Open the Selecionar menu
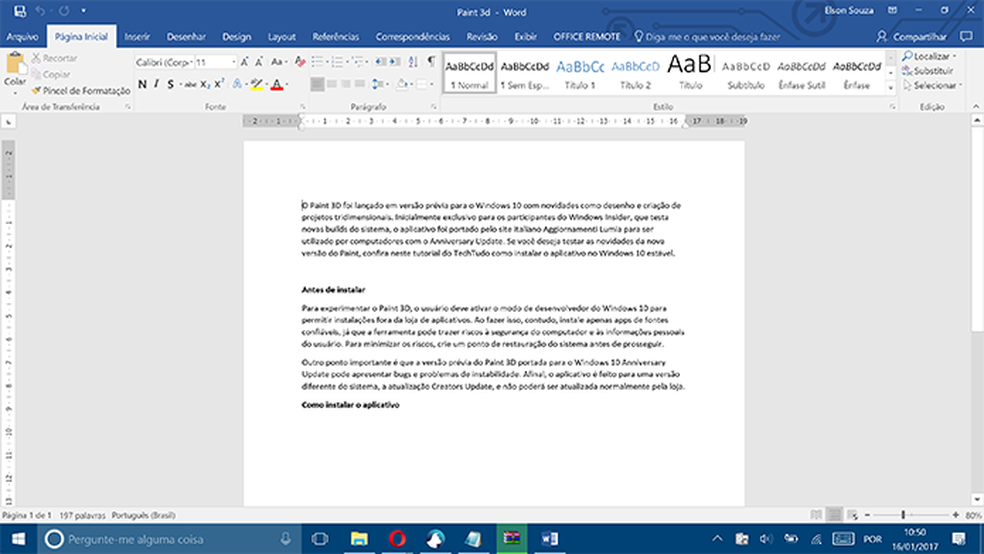The image size is (984, 554). point(933,85)
